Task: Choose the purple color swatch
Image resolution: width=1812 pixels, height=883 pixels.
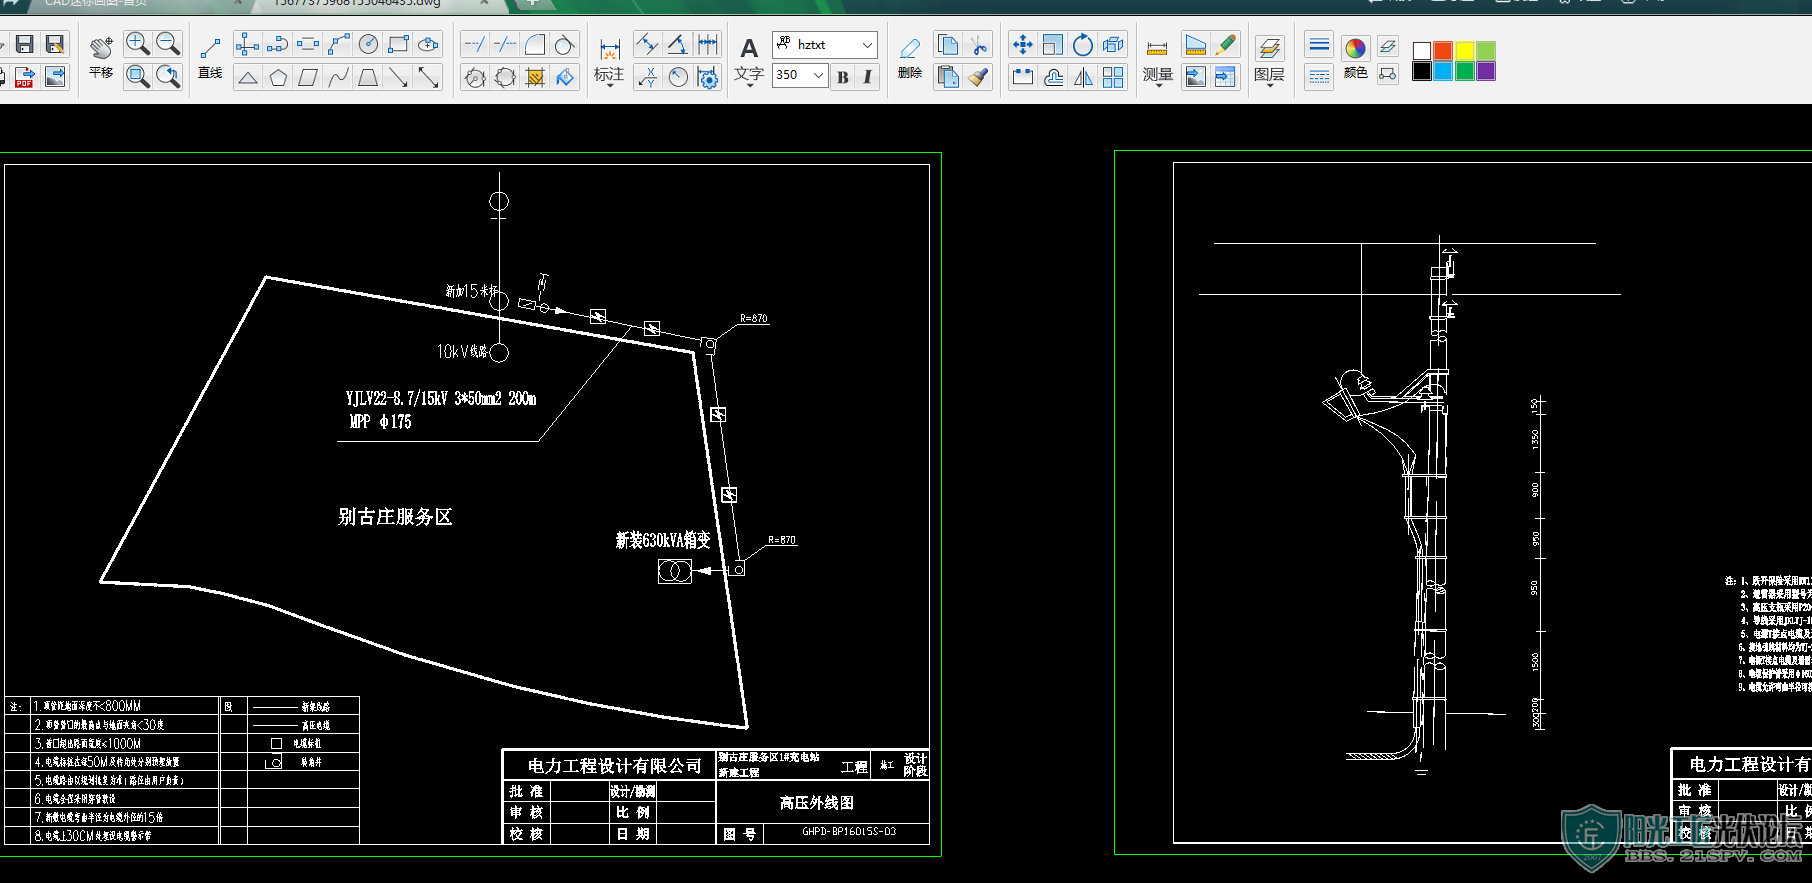Action: coord(1486,71)
